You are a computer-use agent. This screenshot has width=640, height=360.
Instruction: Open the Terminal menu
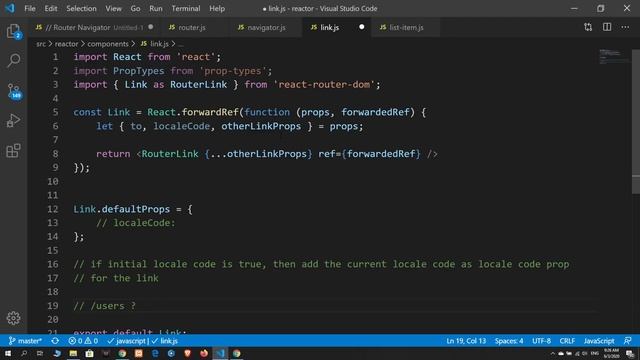[x=186, y=8]
